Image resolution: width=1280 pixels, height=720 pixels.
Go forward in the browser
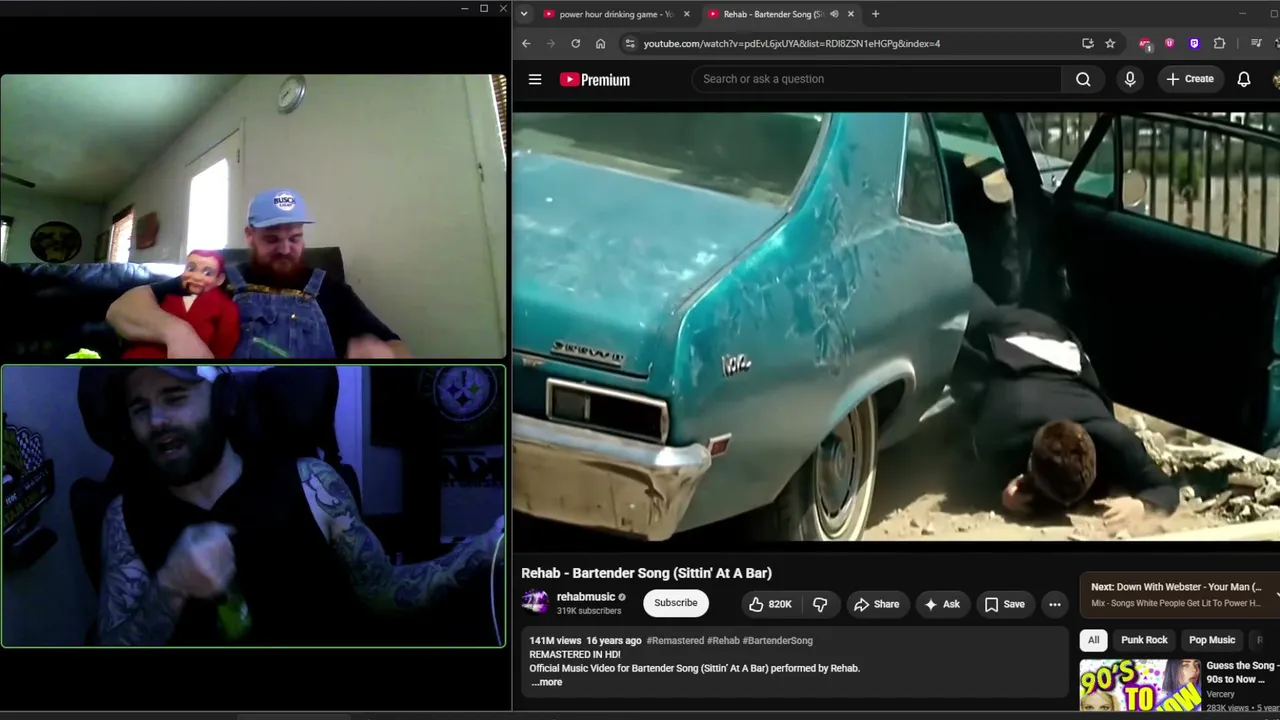(550, 43)
